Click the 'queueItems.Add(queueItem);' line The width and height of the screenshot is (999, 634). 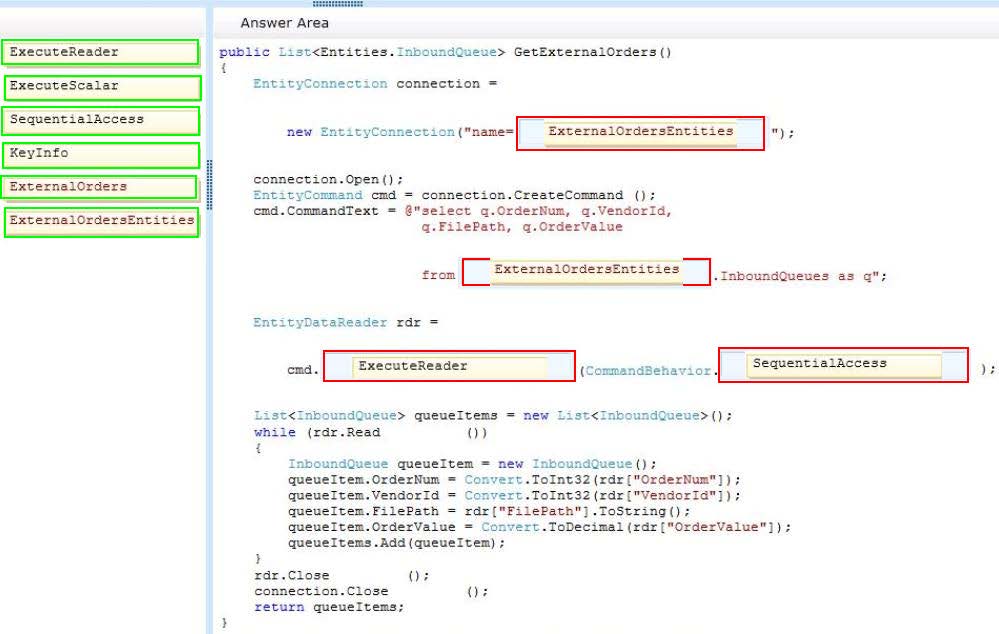(396, 544)
